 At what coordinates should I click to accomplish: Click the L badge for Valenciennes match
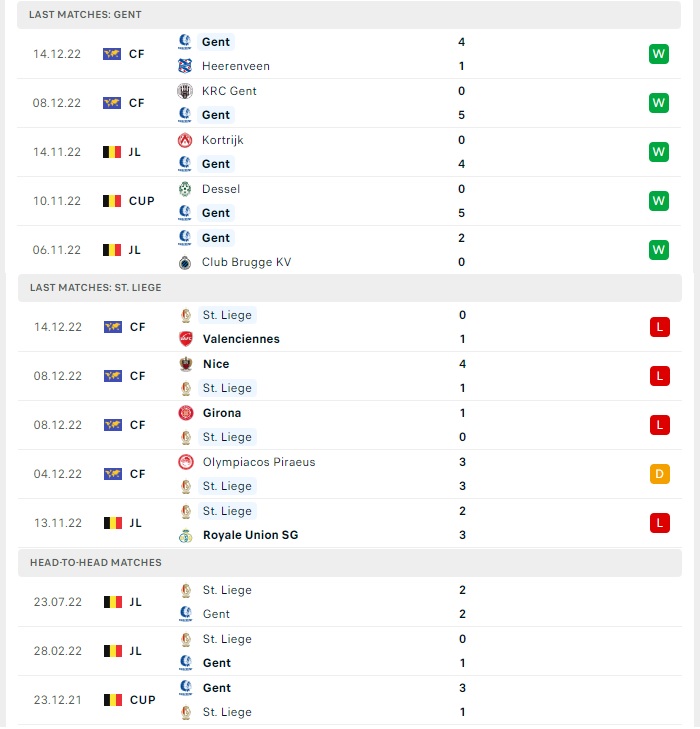point(660,327)
